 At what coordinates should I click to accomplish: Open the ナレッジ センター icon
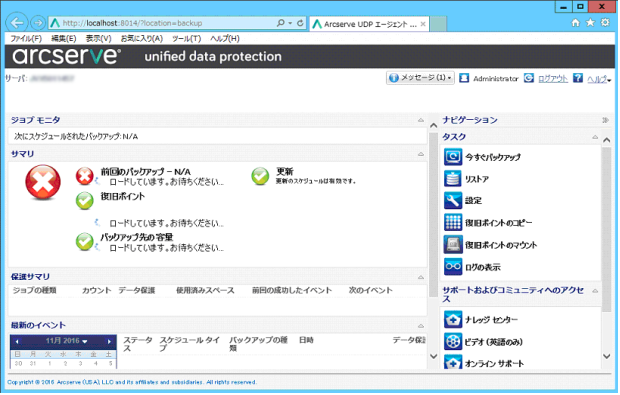[452, 319]
